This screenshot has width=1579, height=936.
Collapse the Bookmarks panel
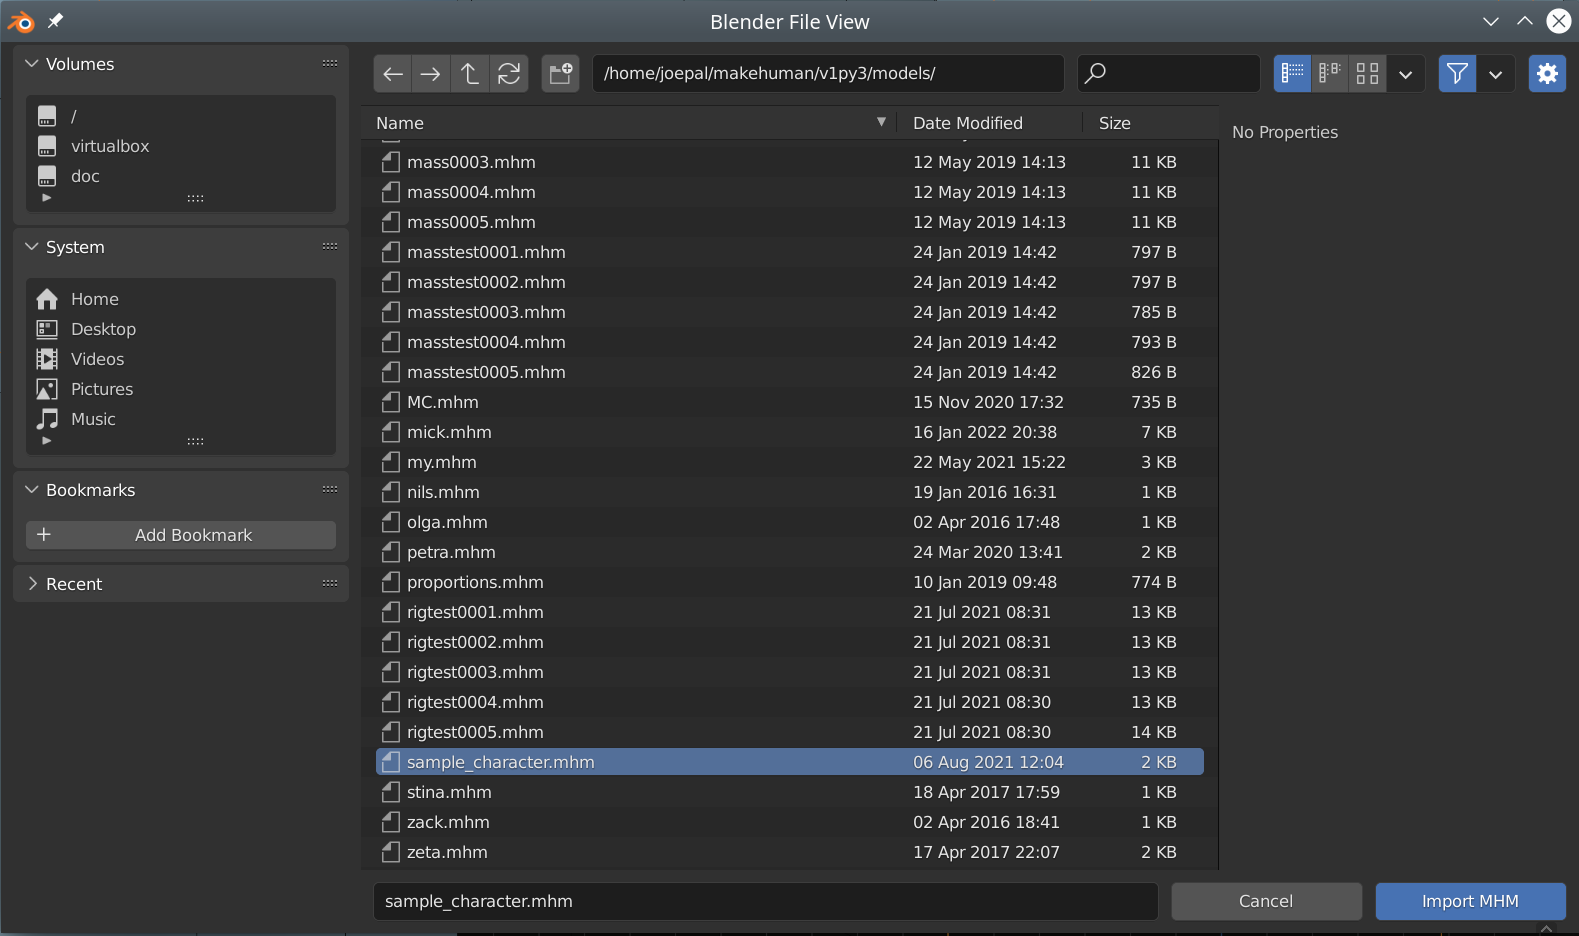click(32, 490)
